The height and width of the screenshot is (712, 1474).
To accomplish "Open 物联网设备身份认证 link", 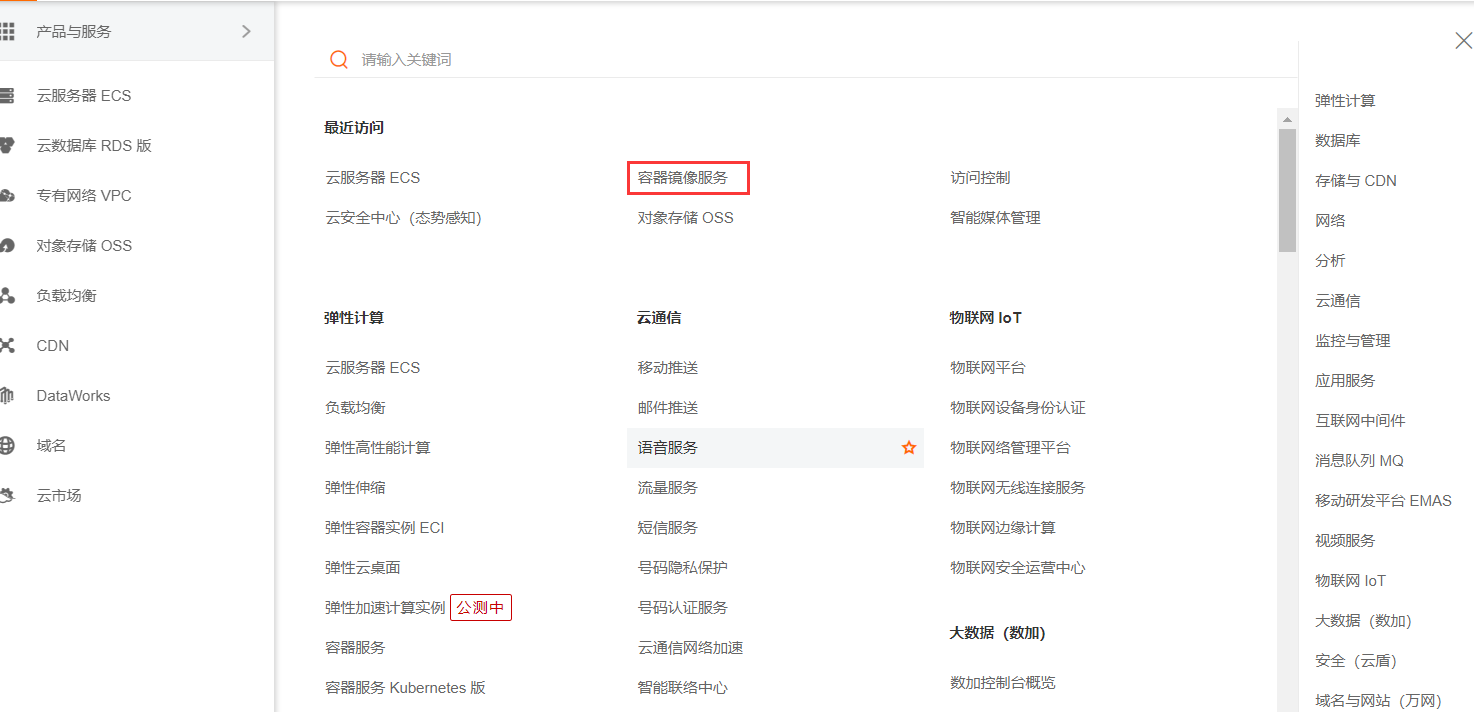I will coord(1018,408).
